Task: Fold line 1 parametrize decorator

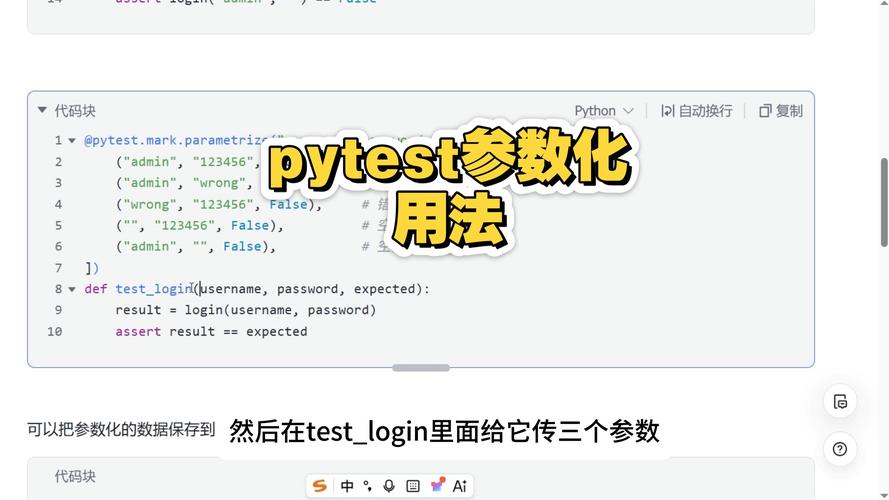Action: (x=72, y=141)
